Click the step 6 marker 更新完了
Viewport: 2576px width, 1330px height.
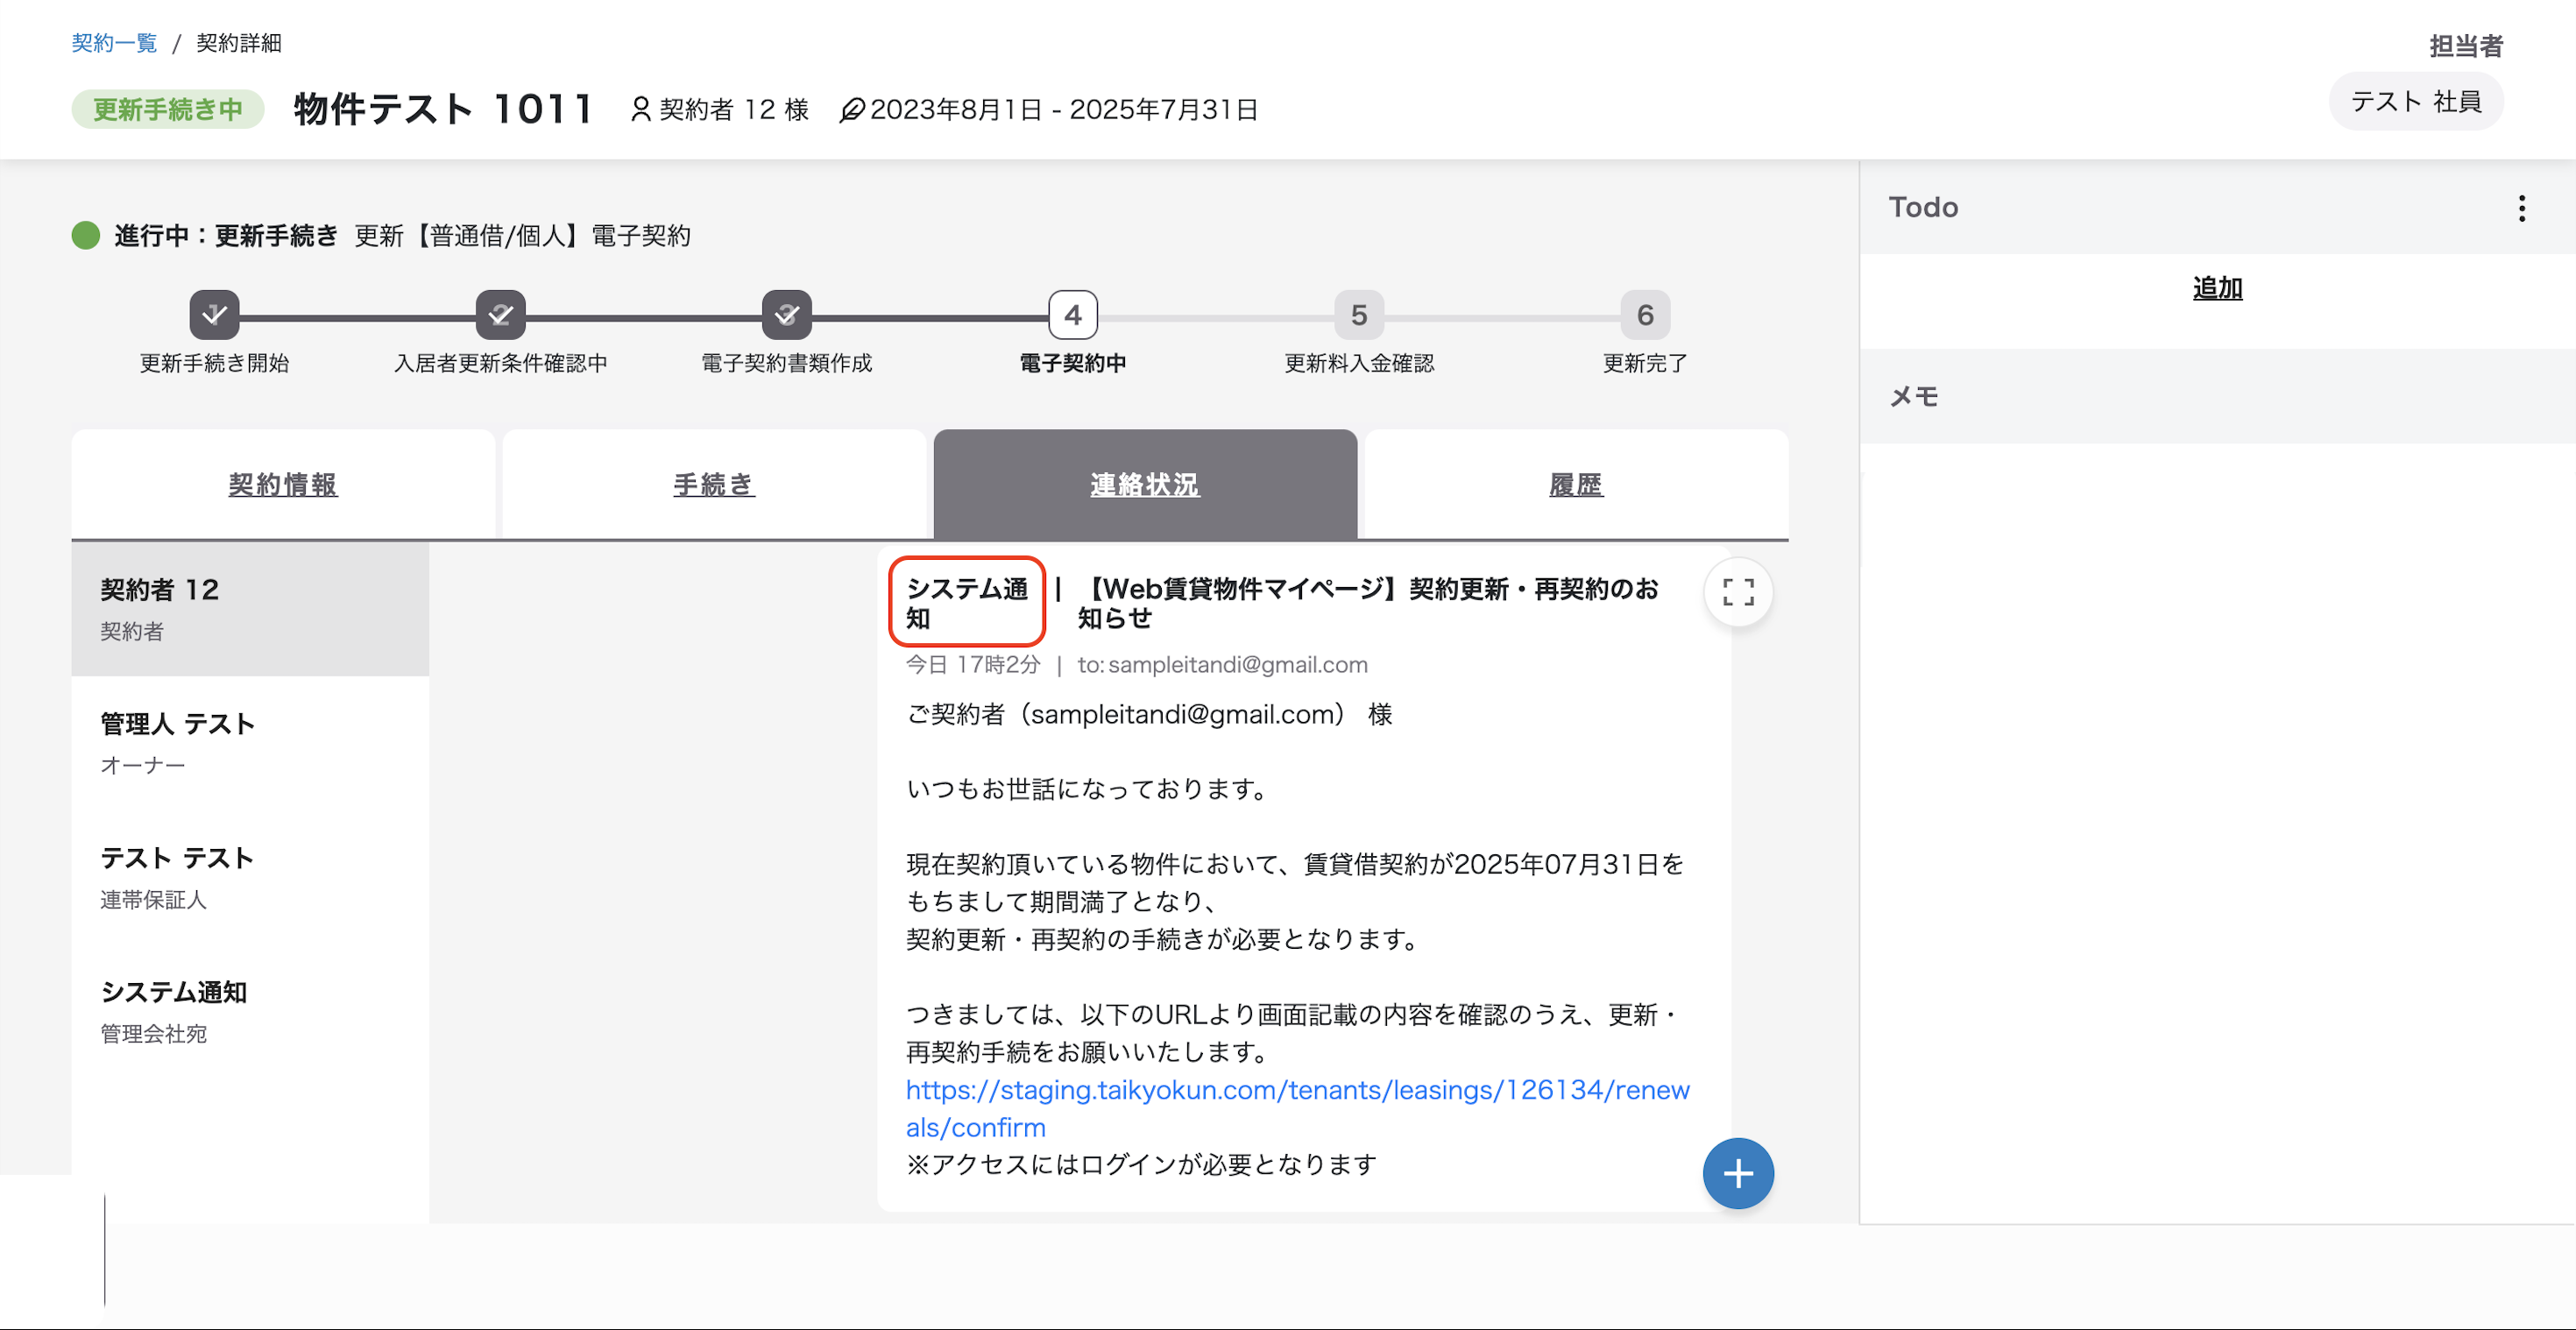click(x=1644, y=315)
